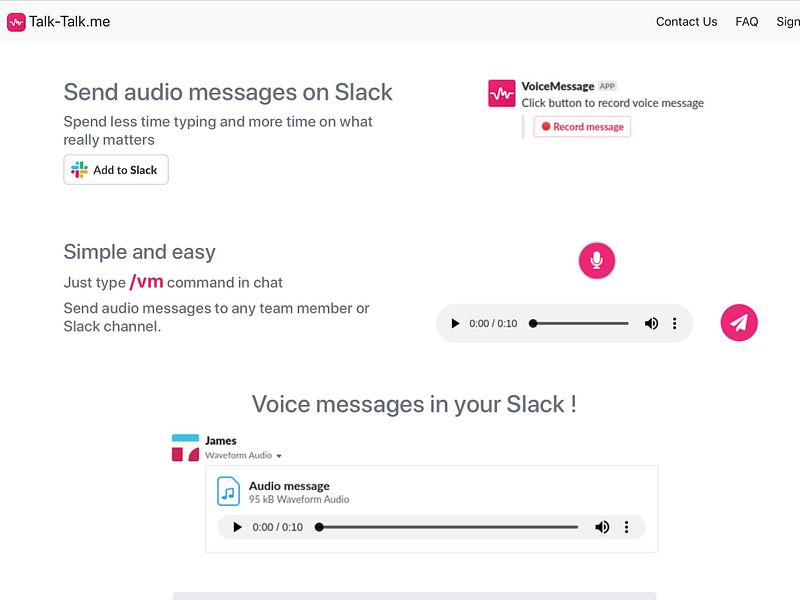Click the Send audio messages on Slack heading
Screen dimensions: 800x600
tap(228, 92)
